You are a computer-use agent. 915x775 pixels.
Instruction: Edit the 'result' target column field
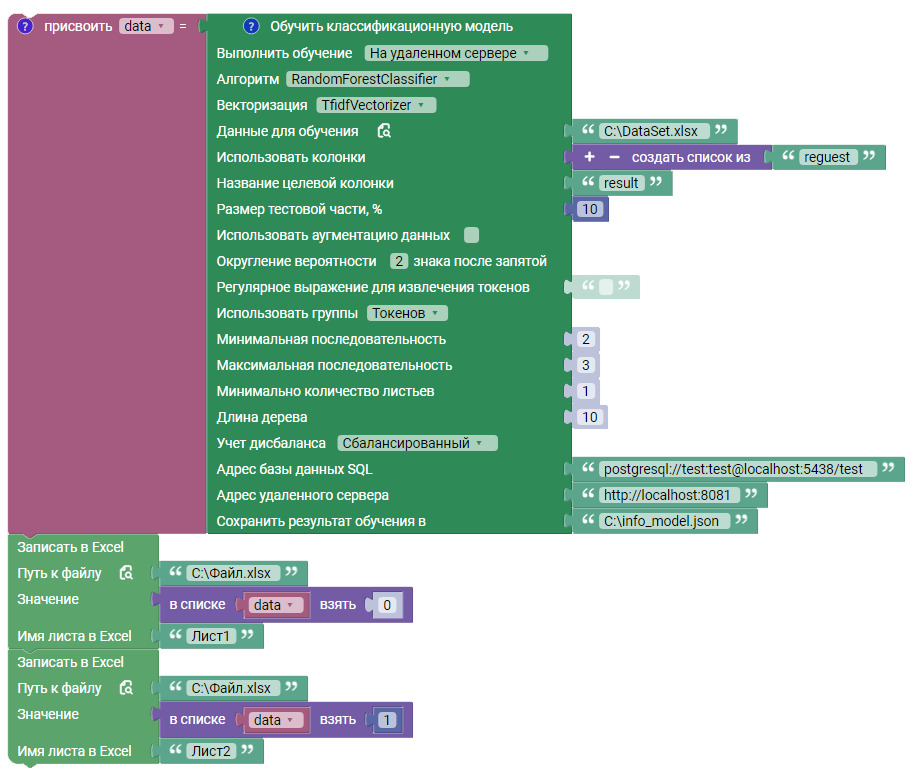[x=621, y=183]
